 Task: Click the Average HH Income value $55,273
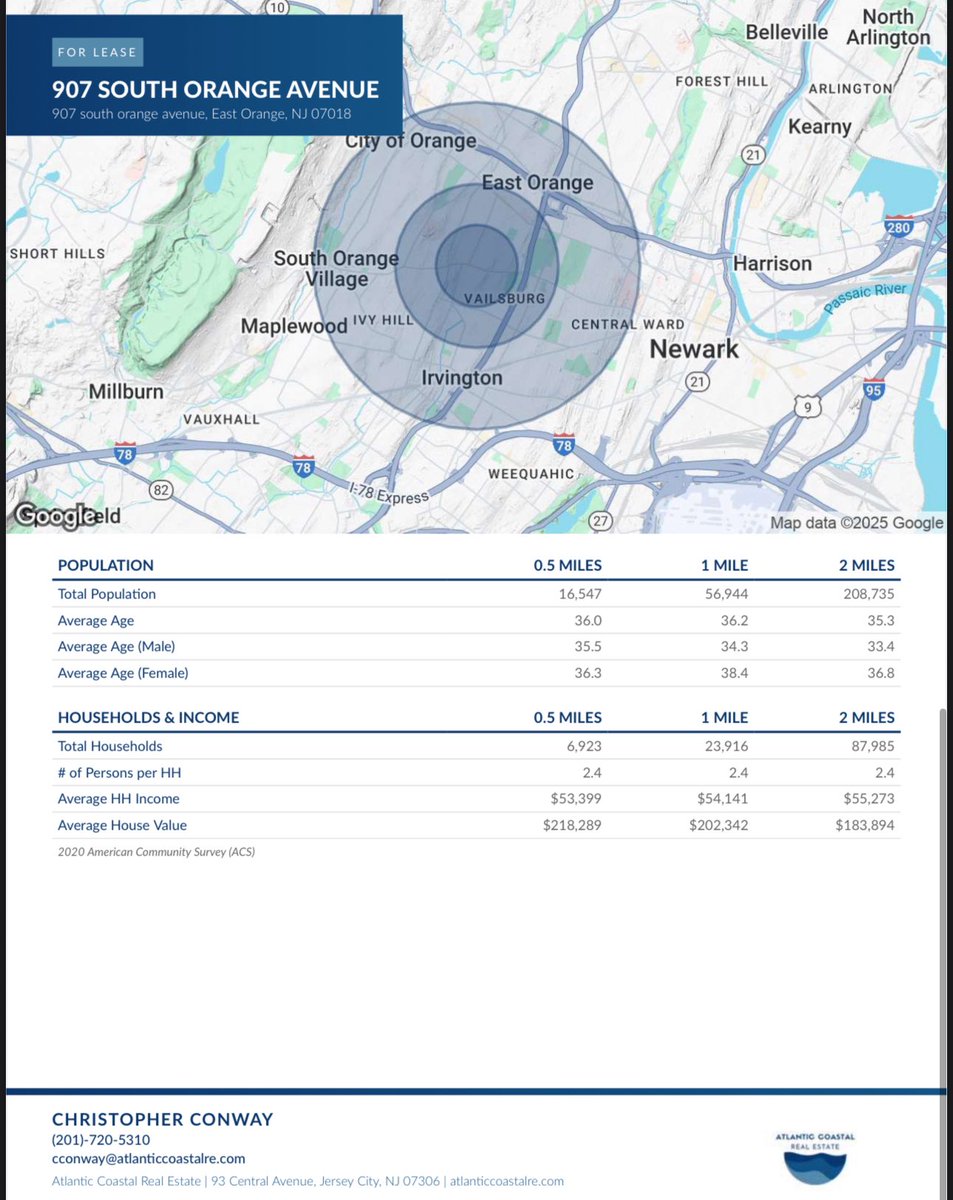(869, 799)
